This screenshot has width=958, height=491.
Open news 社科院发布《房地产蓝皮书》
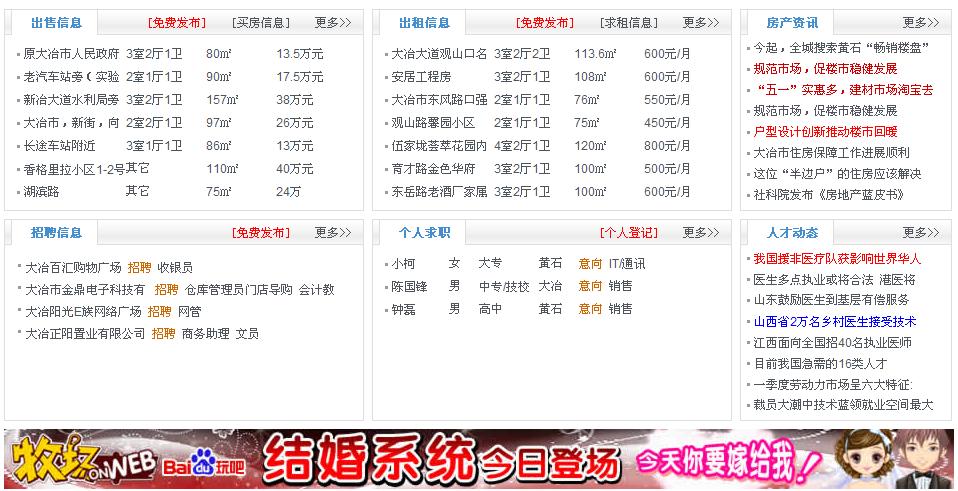(x=828, y=195)
